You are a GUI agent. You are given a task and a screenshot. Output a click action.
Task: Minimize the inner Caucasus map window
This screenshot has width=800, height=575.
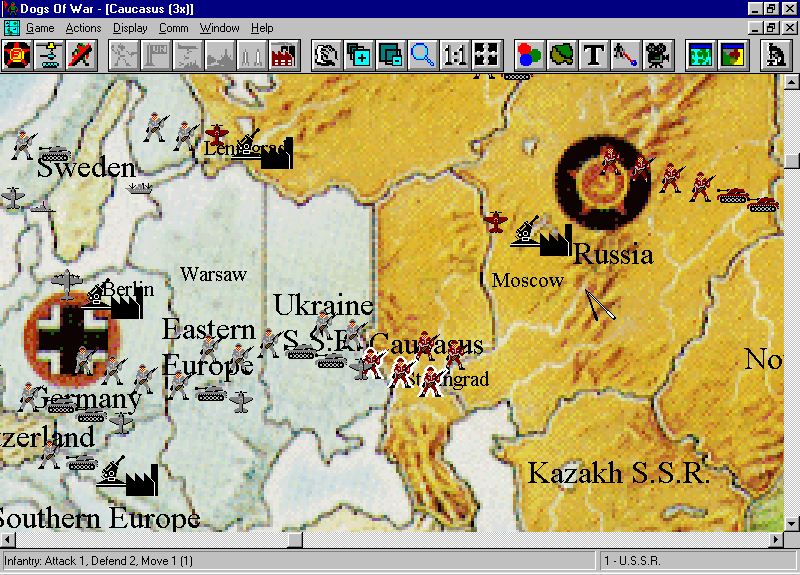click(x=756, y=28)
